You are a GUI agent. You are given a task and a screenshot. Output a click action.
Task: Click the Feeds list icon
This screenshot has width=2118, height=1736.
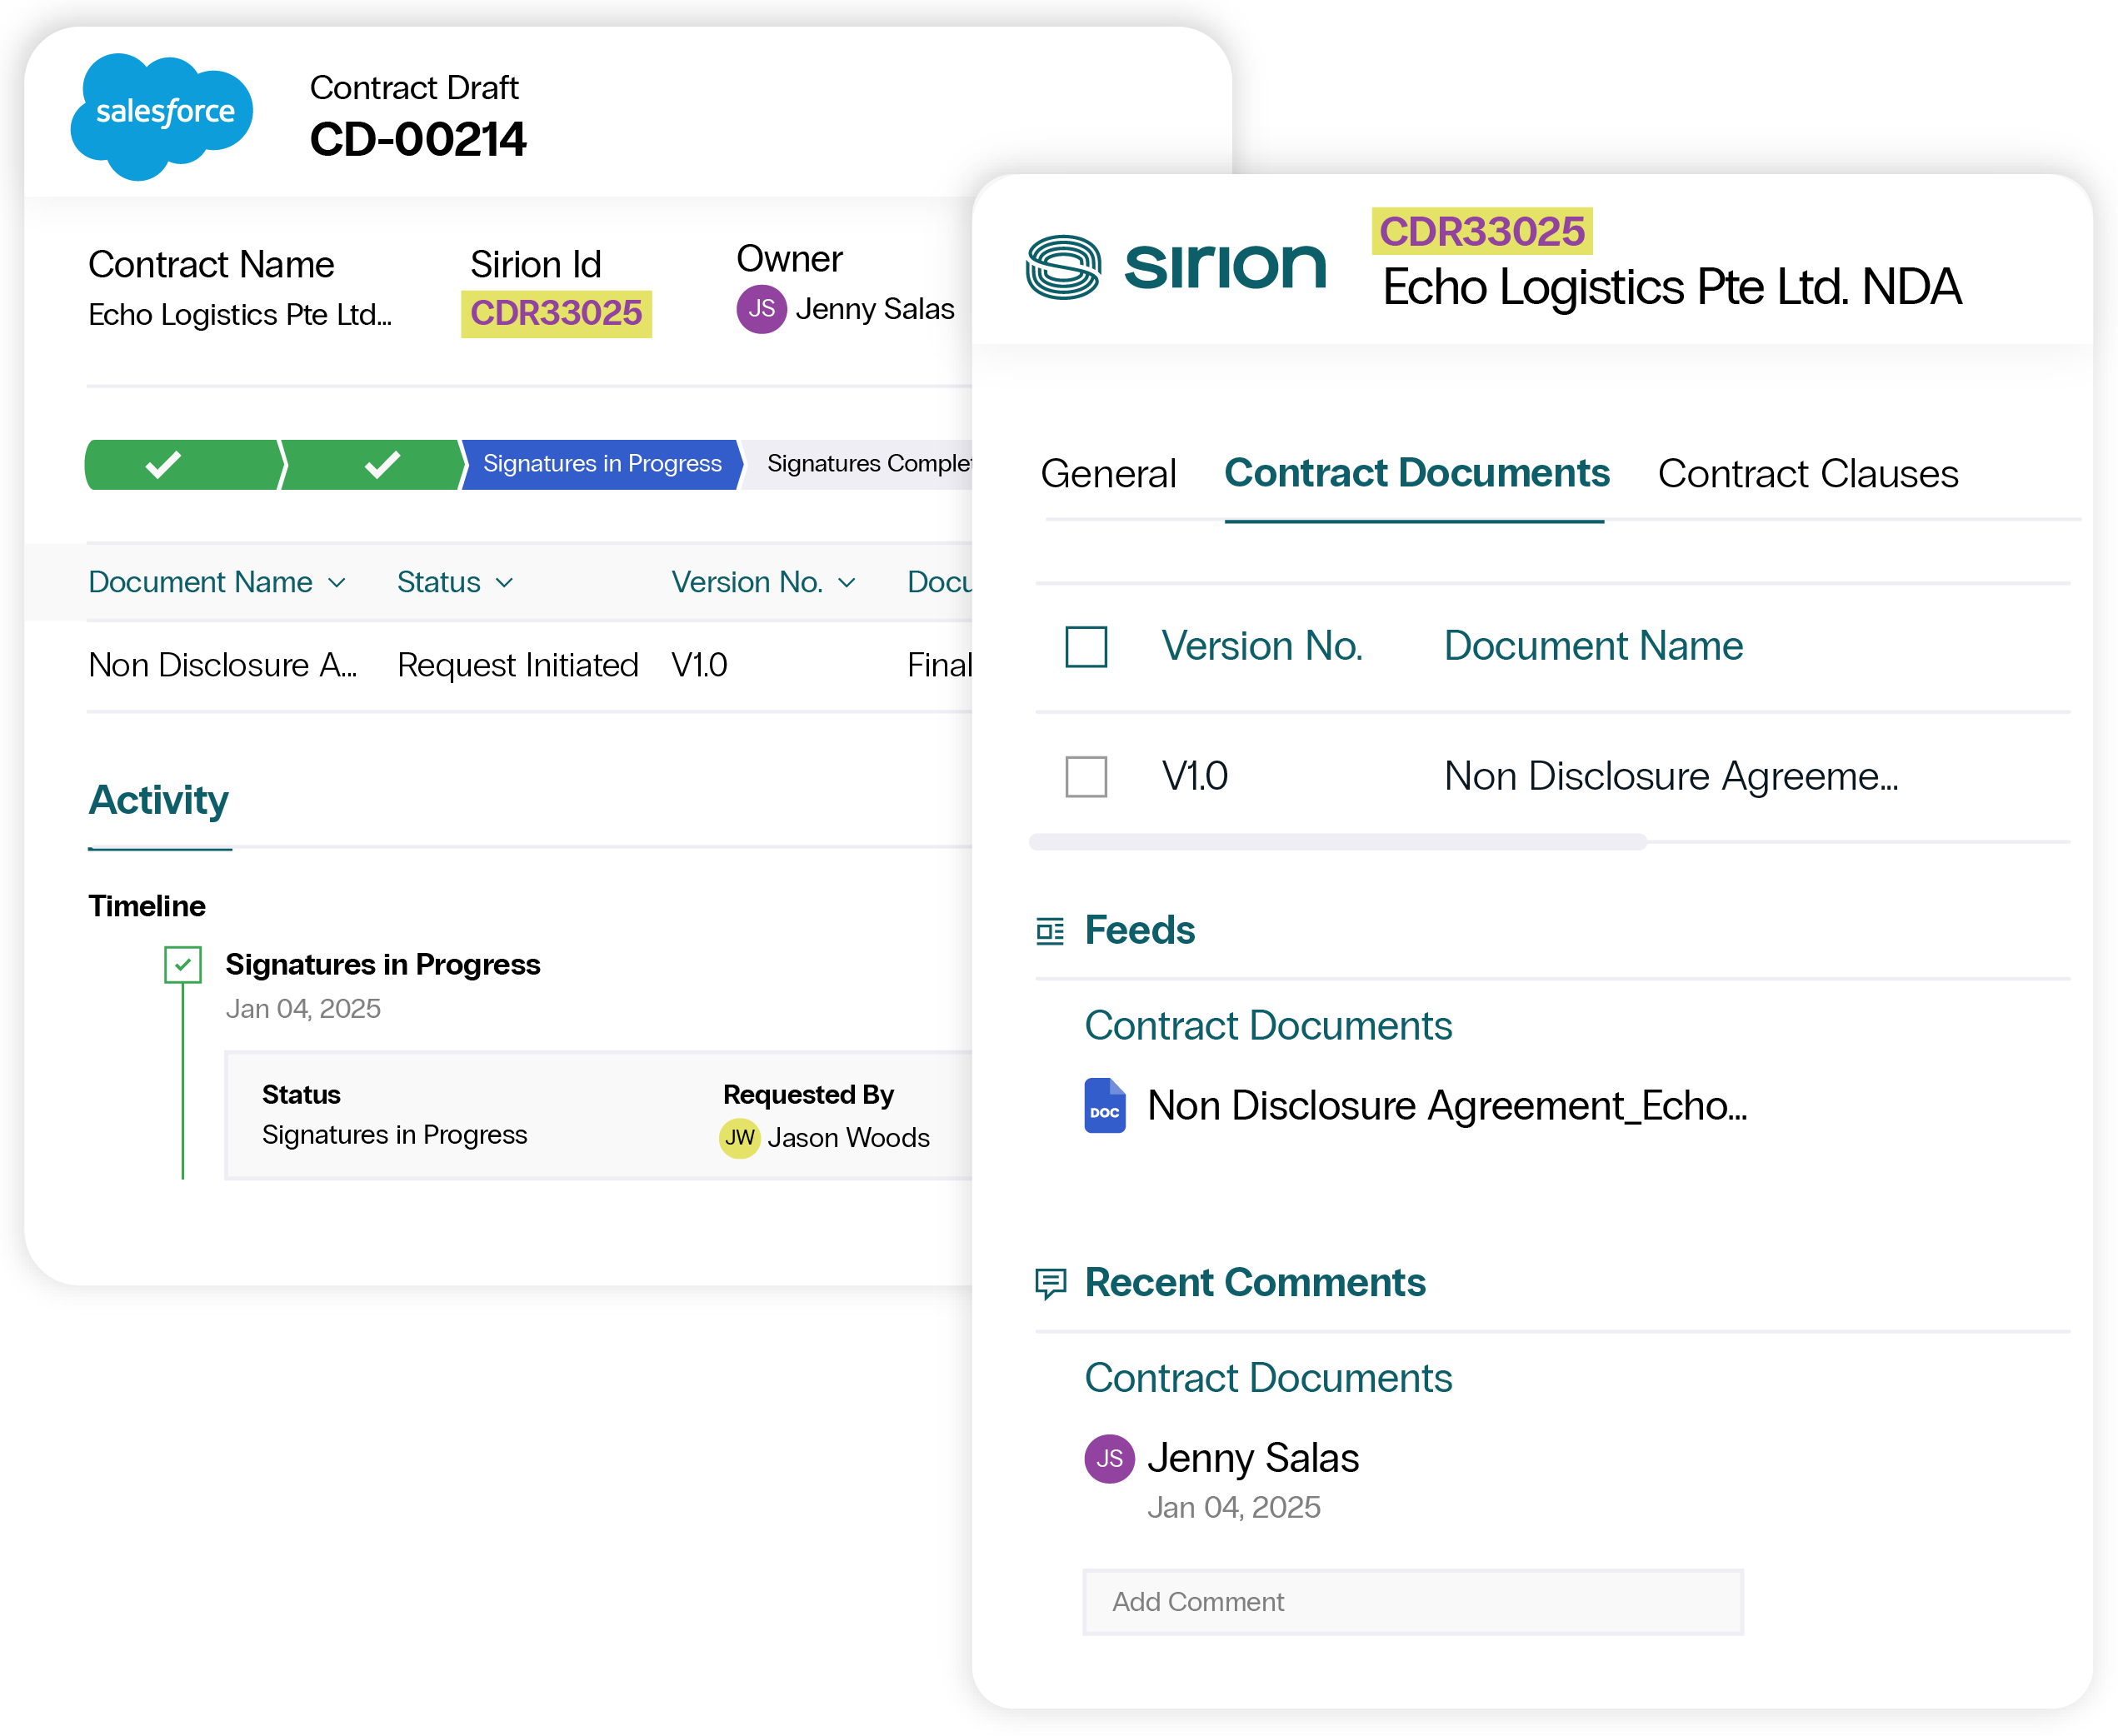tap(1049, 931)
